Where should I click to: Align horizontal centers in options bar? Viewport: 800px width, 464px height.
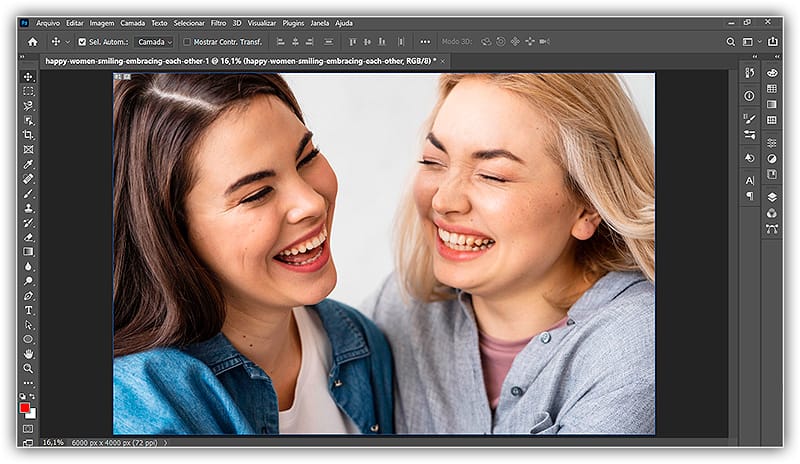click(295, 42)
